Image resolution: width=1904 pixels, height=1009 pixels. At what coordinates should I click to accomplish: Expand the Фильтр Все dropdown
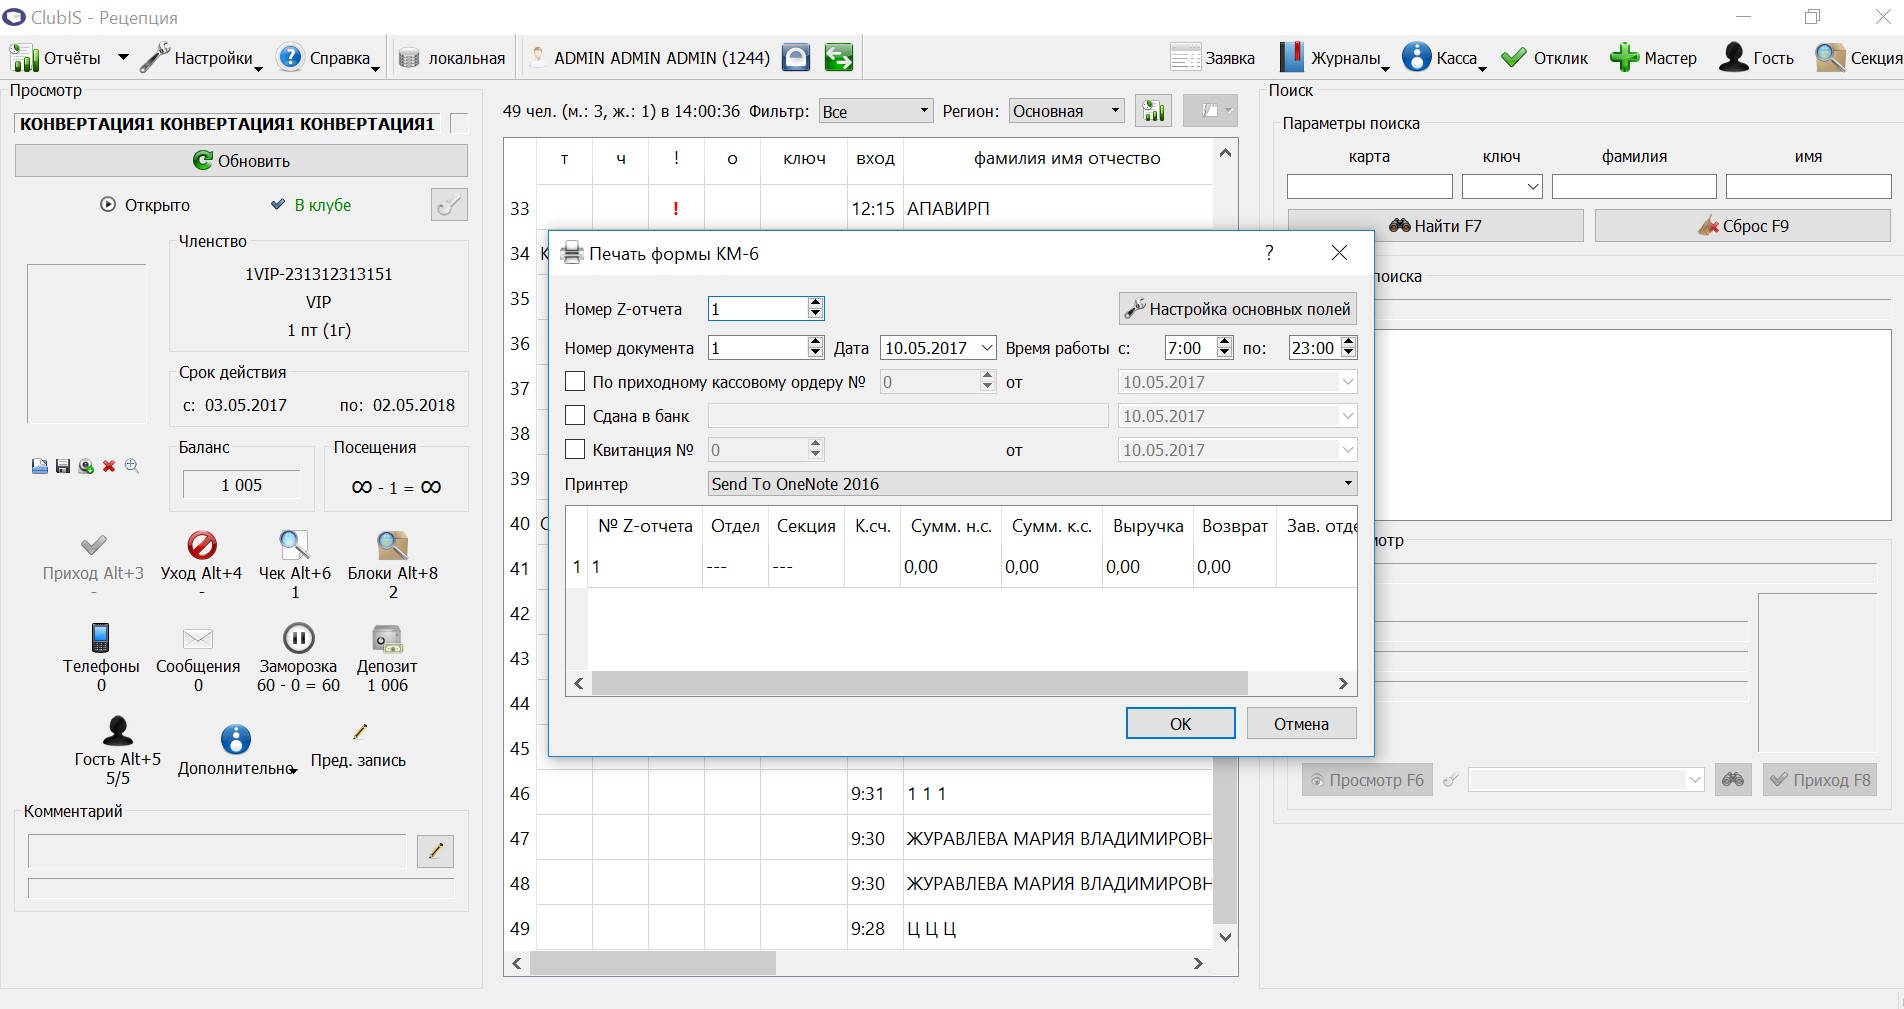[876, 111]
